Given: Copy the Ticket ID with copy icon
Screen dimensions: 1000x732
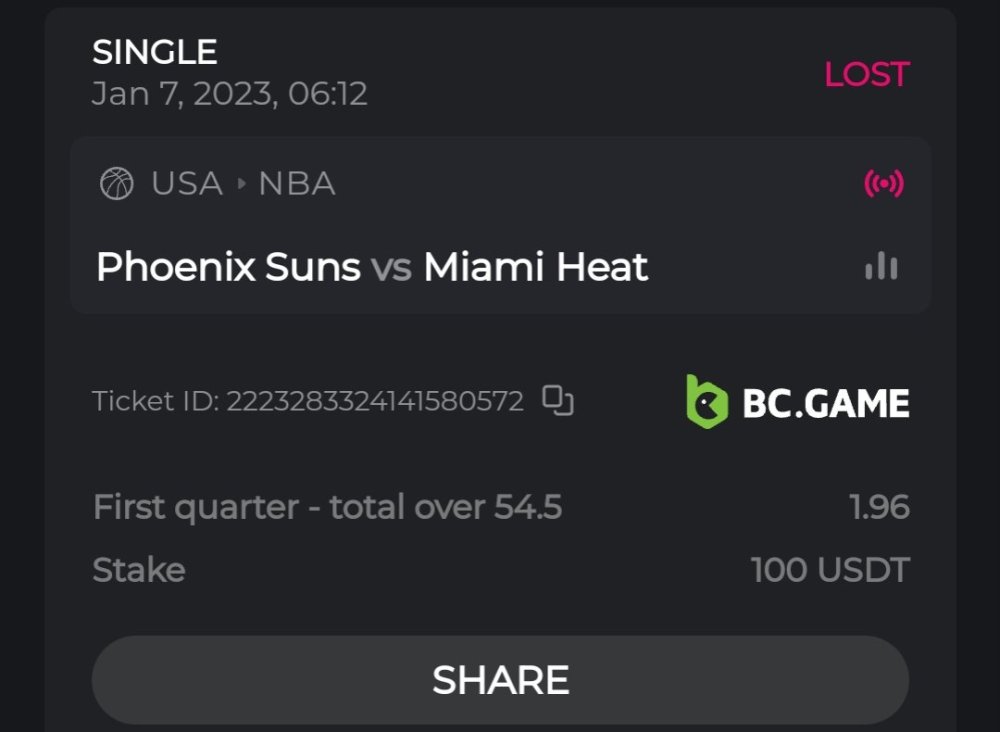Looking at the screenshot, I should (x=558, y=401).
